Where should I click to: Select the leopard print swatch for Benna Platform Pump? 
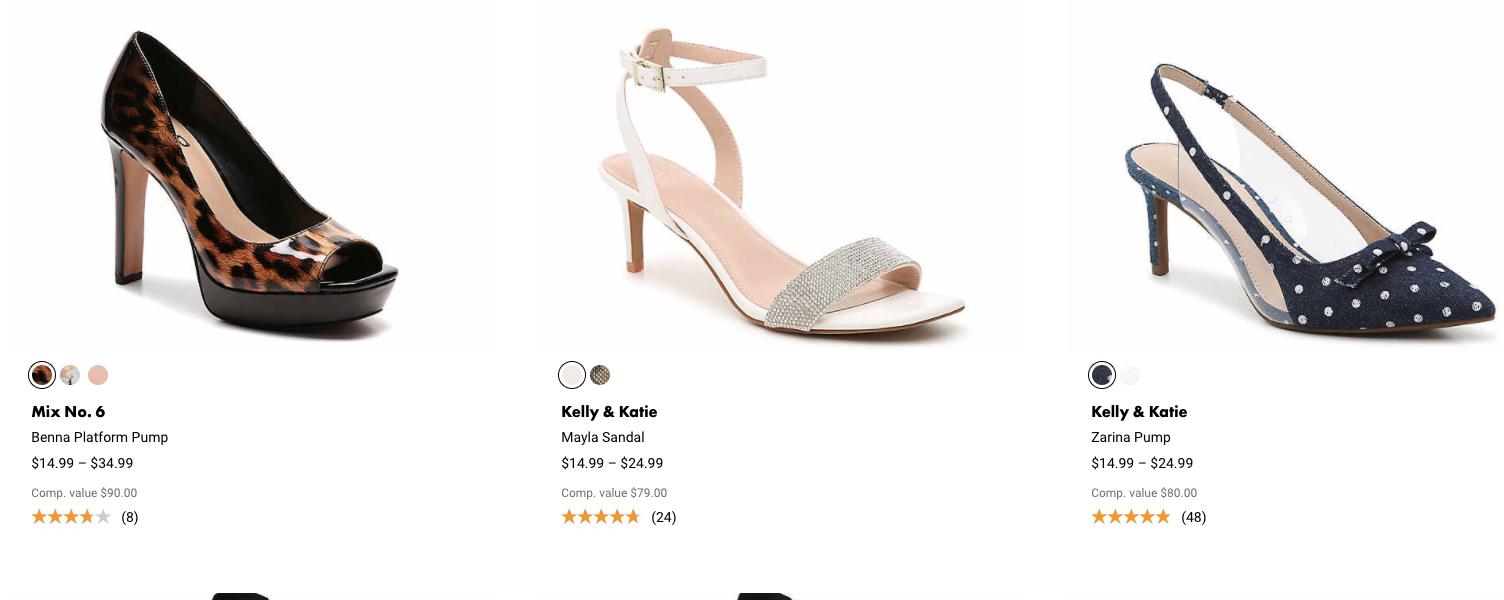pyautogui.click(x=41, y=375)
